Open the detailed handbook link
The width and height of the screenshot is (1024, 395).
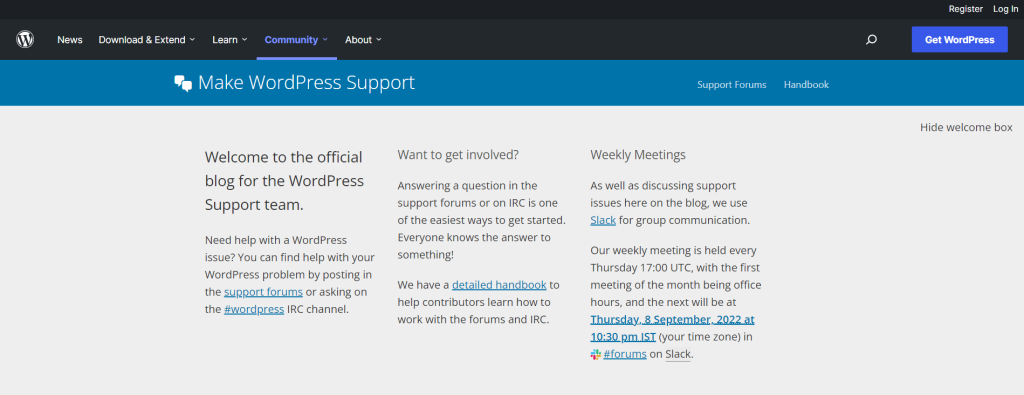(499, 285)
